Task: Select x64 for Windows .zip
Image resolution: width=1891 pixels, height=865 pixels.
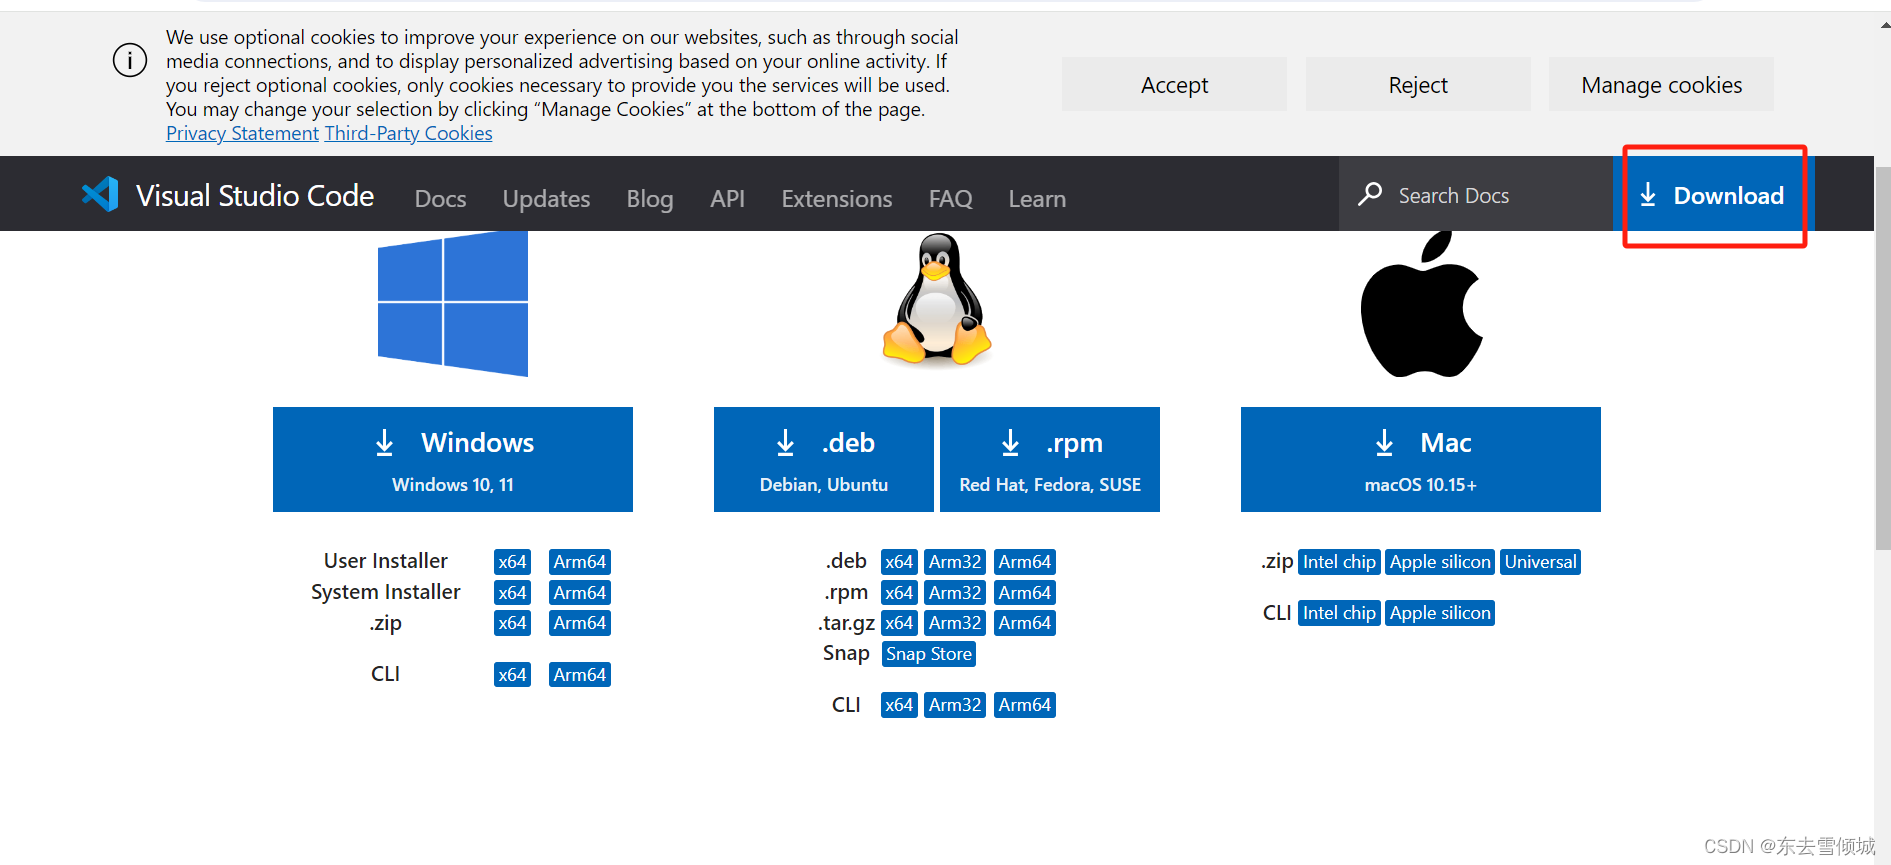Action: click(512, 623)
